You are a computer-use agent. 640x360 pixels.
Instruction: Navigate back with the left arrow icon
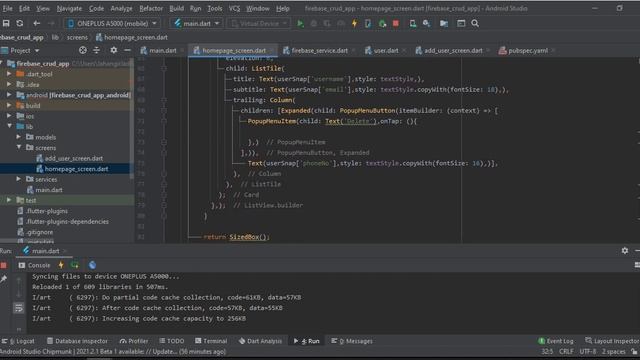(36, 24)
